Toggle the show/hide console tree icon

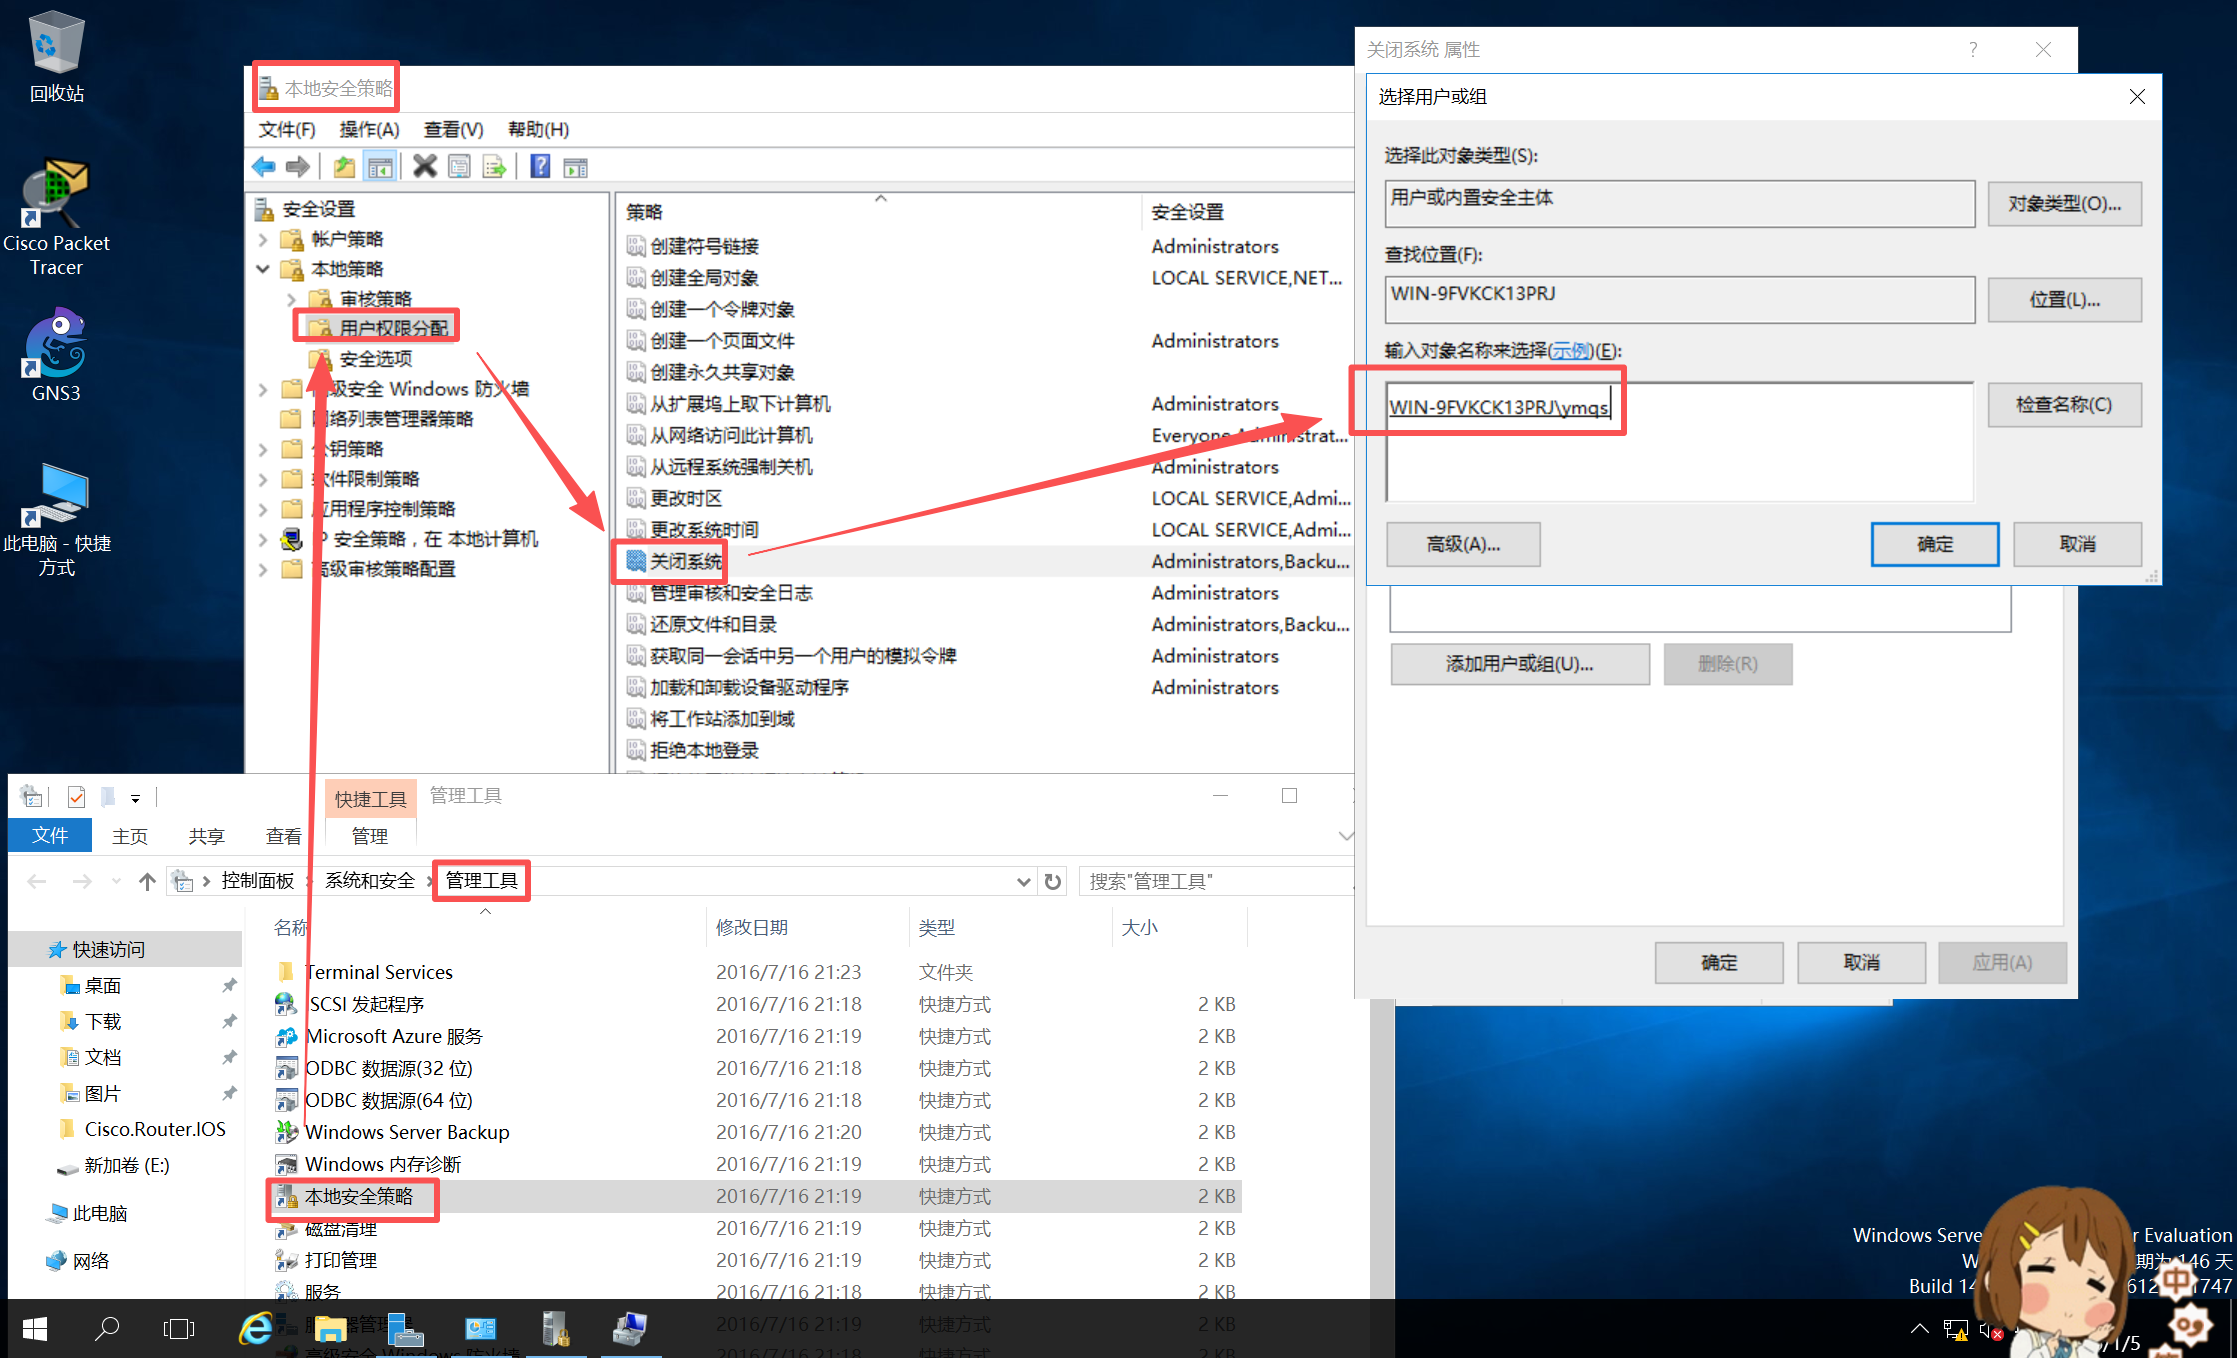coord(380,167)
